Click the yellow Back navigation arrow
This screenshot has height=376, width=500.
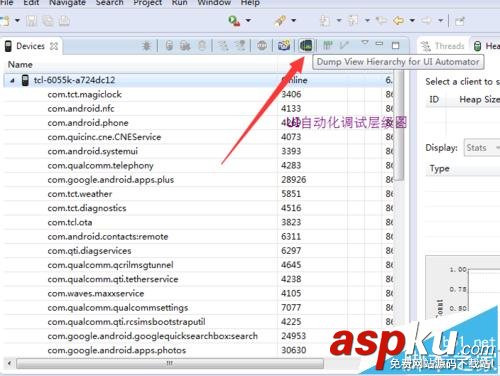pos(399,21)
